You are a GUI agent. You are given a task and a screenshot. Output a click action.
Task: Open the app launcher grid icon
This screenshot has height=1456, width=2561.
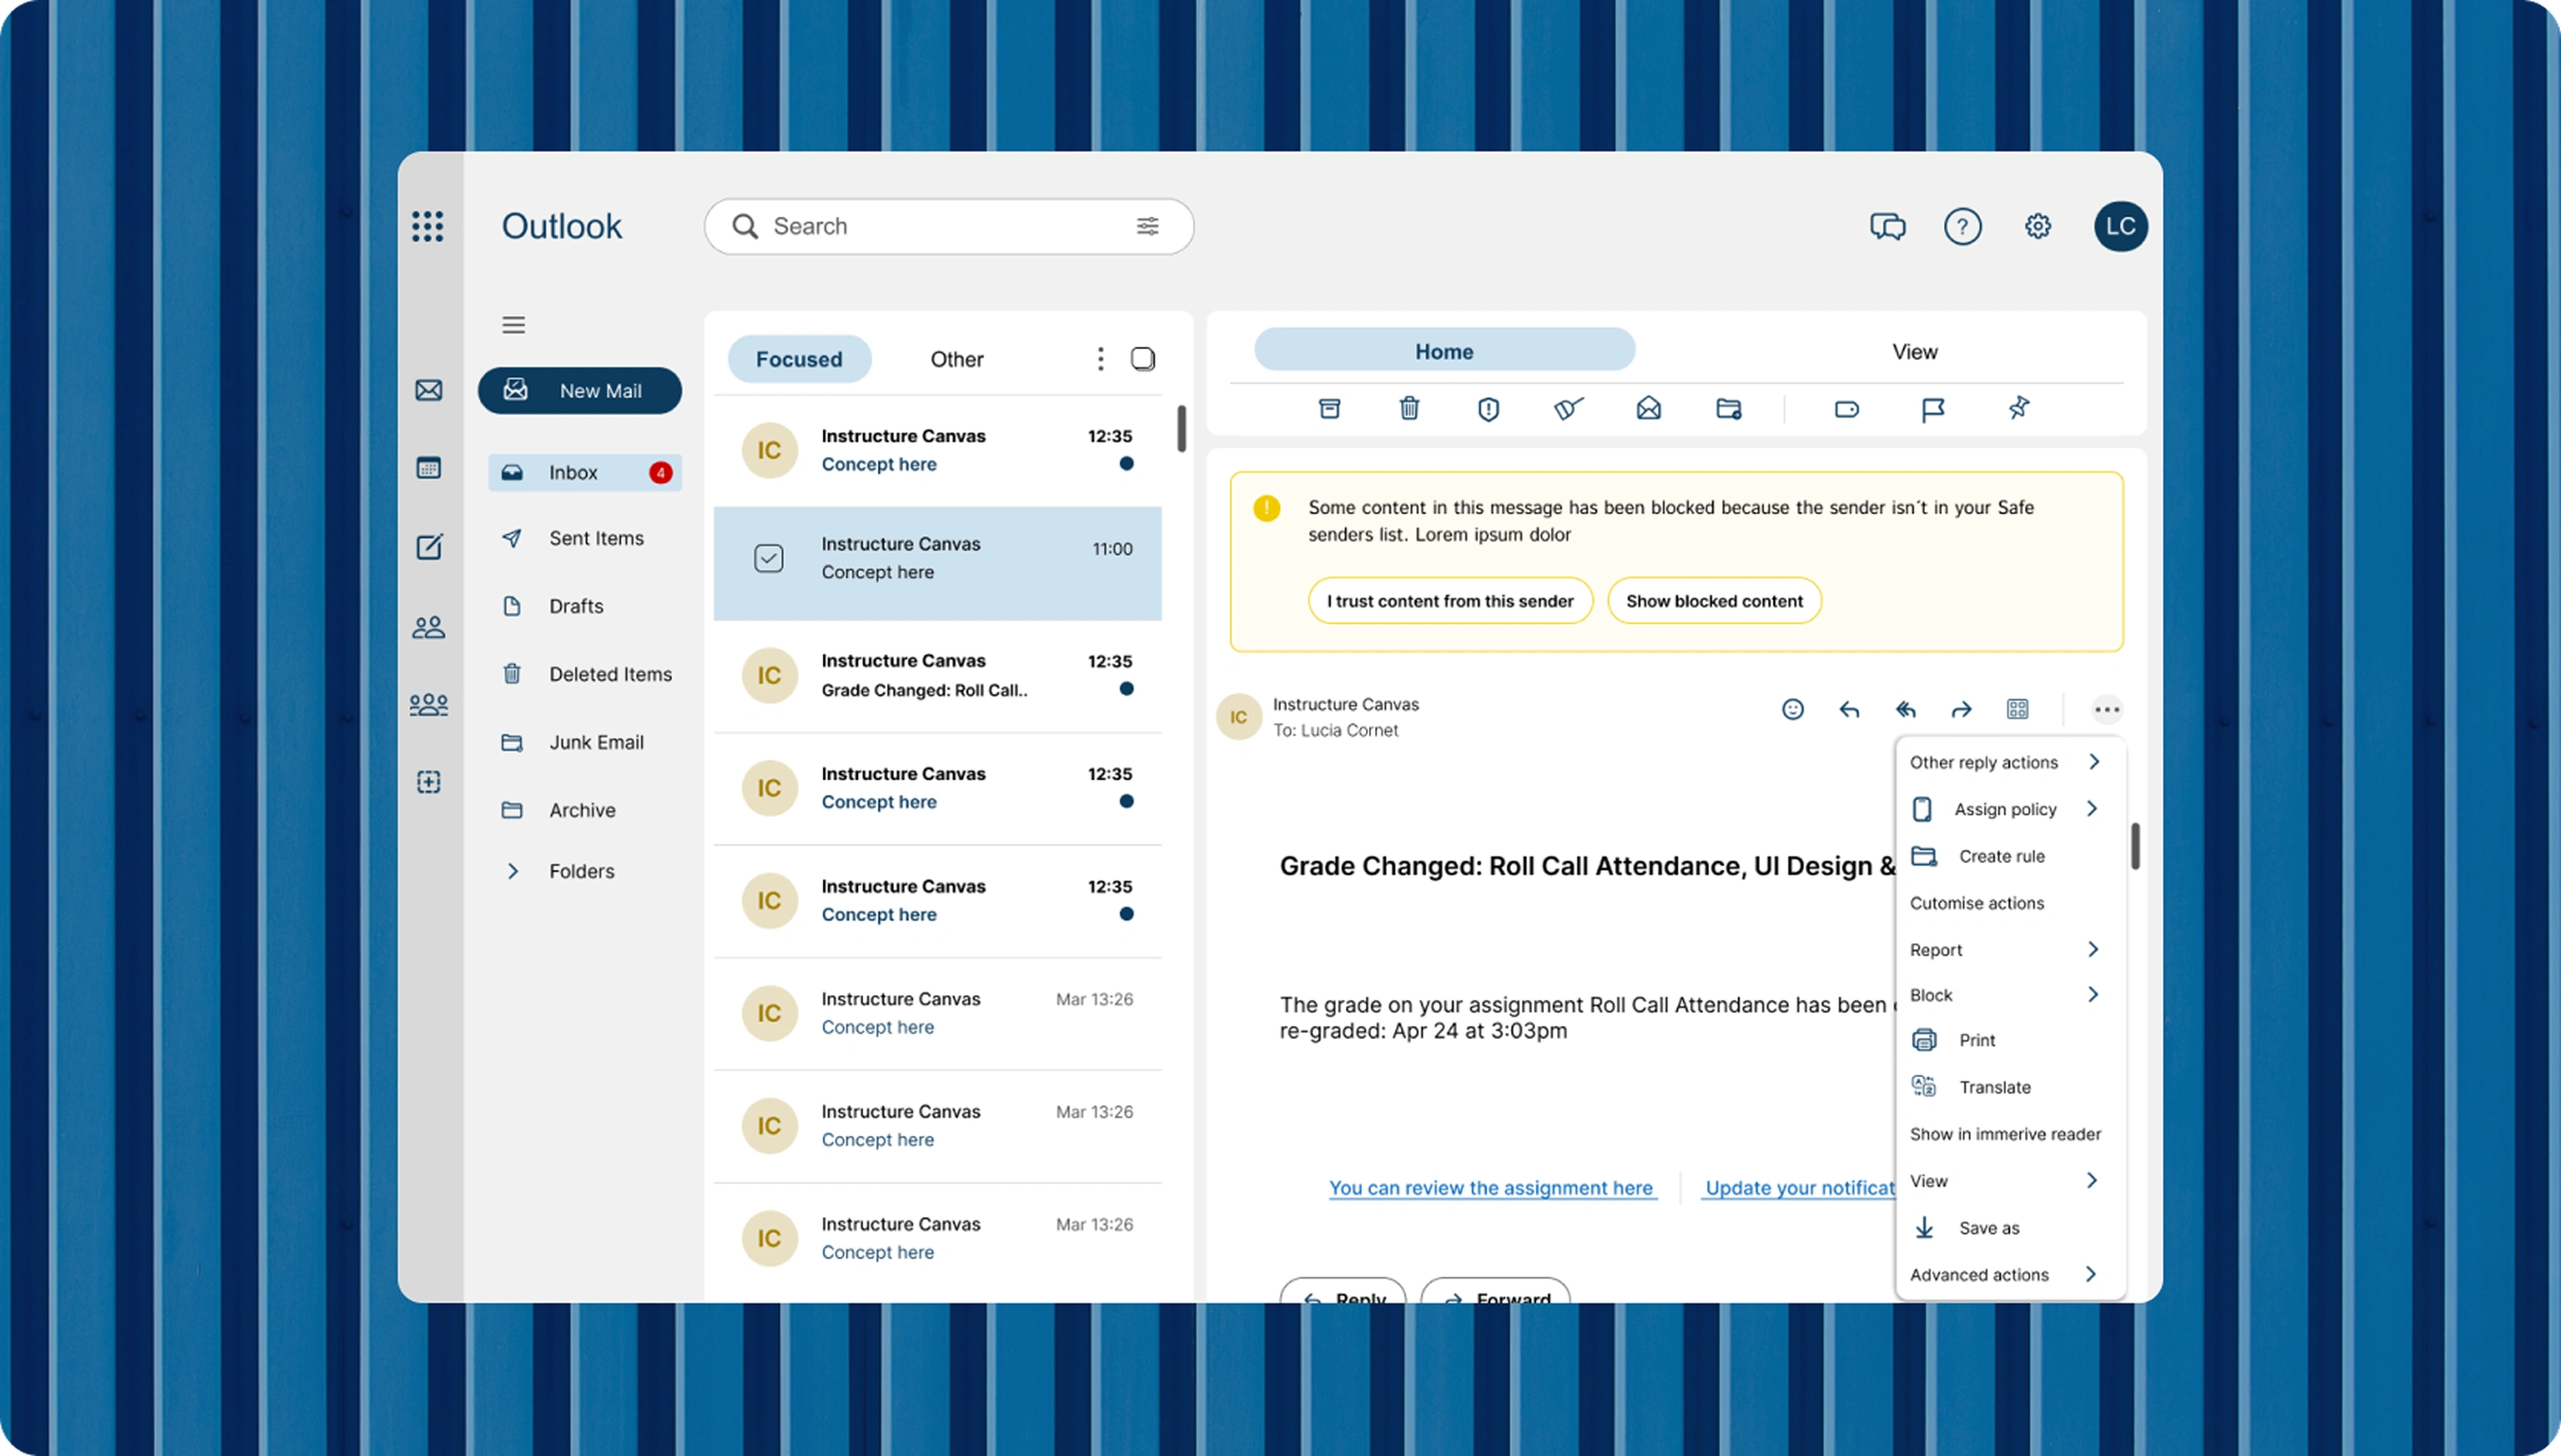[427, 226]
